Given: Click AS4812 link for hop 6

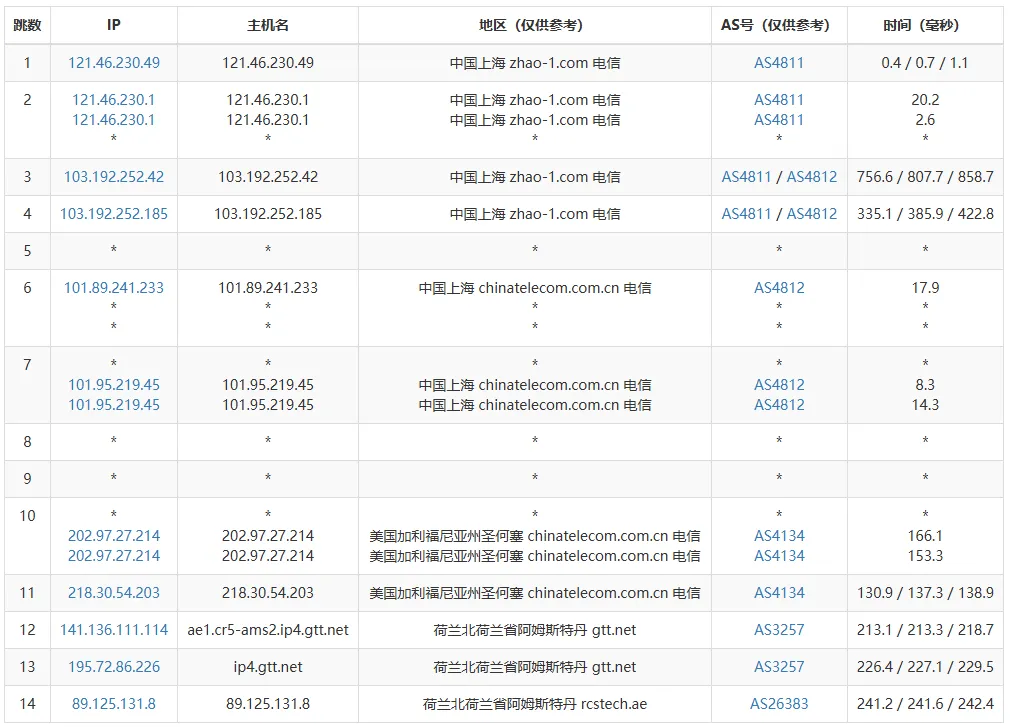Looking at the screenshot, I should [778, 287].
